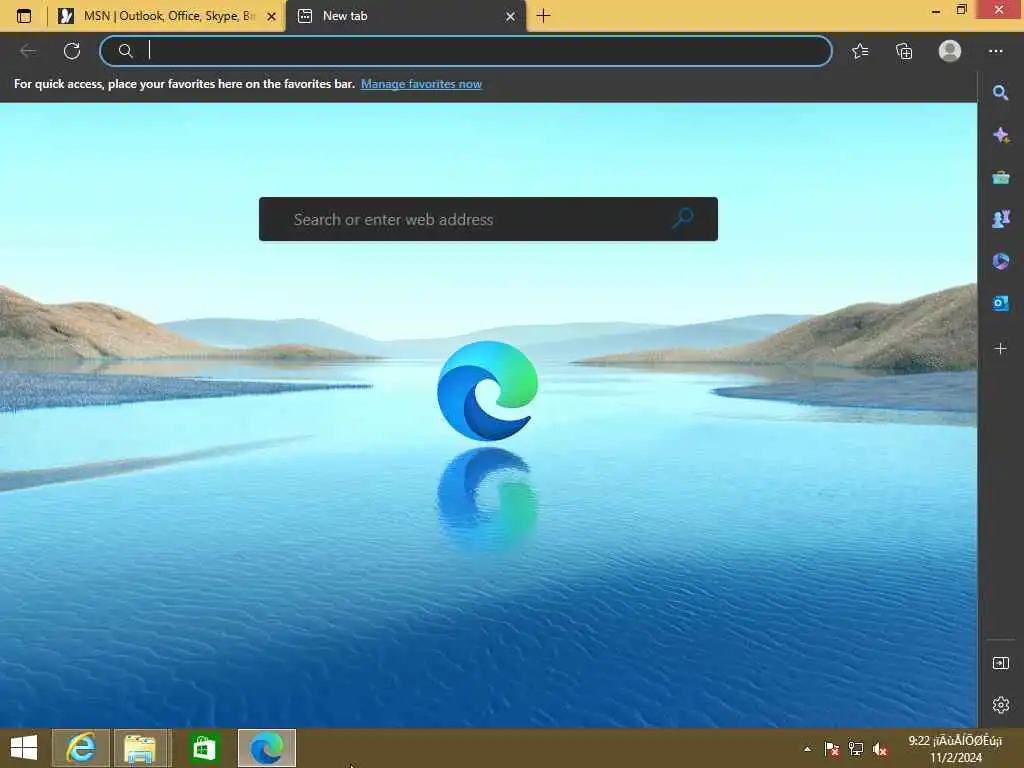Open sidebar Search icon

[x=1000, y=93]
